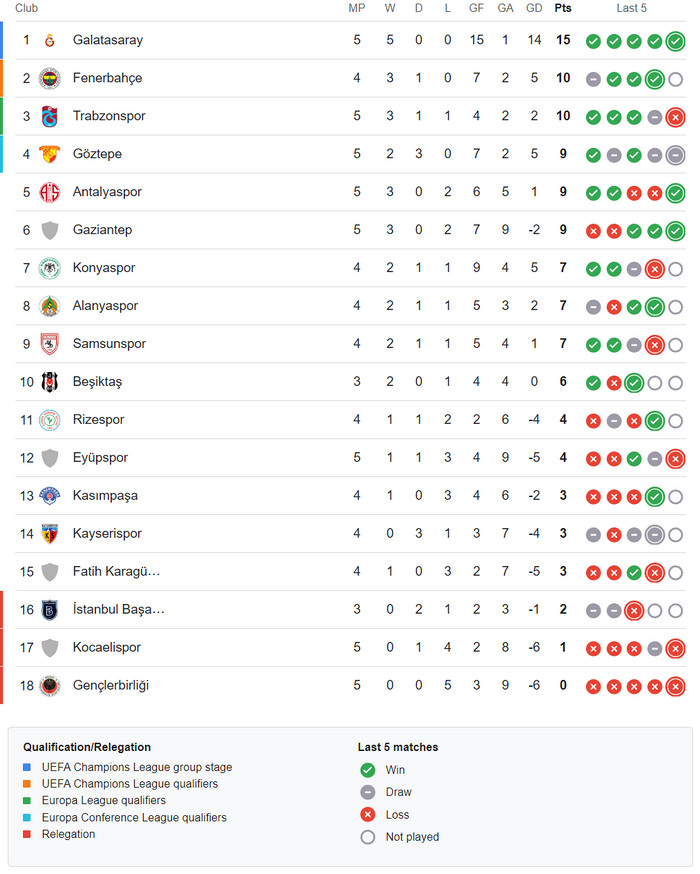Screen dimensions: 700x874
Task: Select the İstanbul Başakşehir row name
Action: [x=119, y=609]
